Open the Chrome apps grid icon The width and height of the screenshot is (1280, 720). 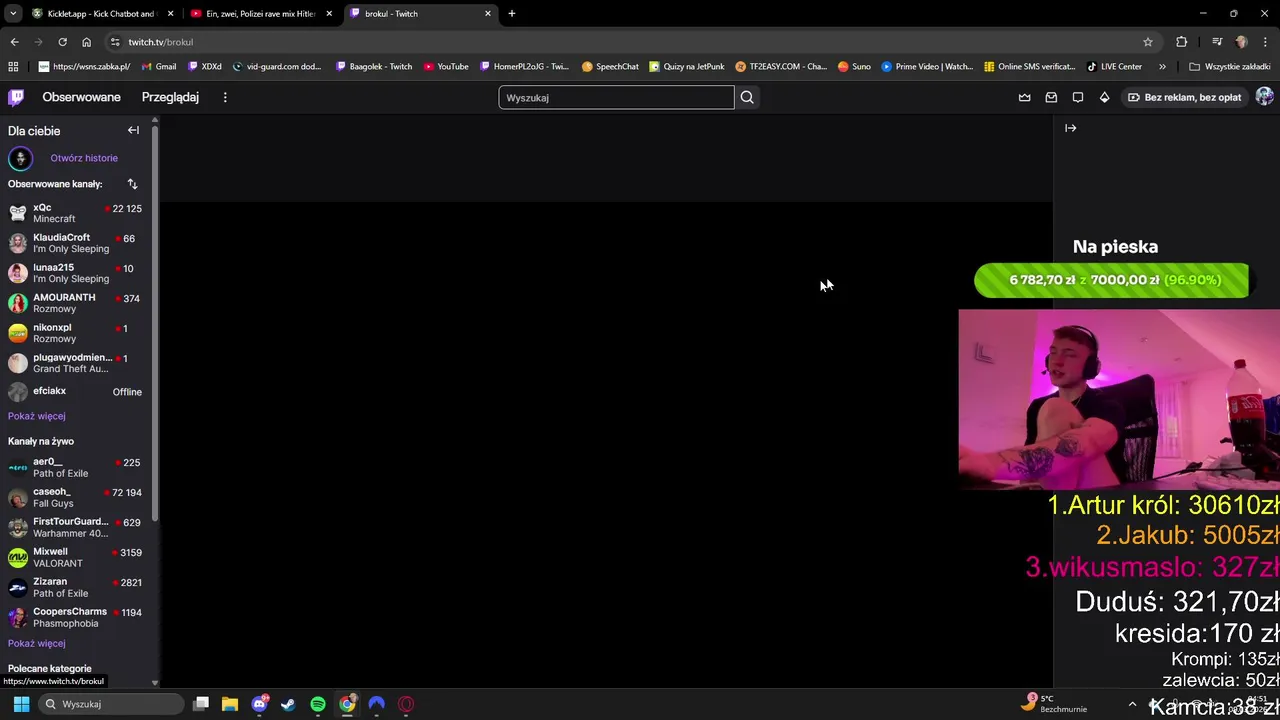(13, 67)
